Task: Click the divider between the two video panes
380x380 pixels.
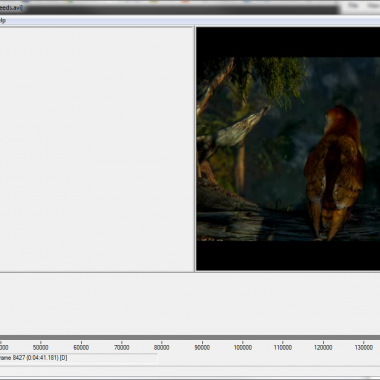Action: click(x=195, y=149)
